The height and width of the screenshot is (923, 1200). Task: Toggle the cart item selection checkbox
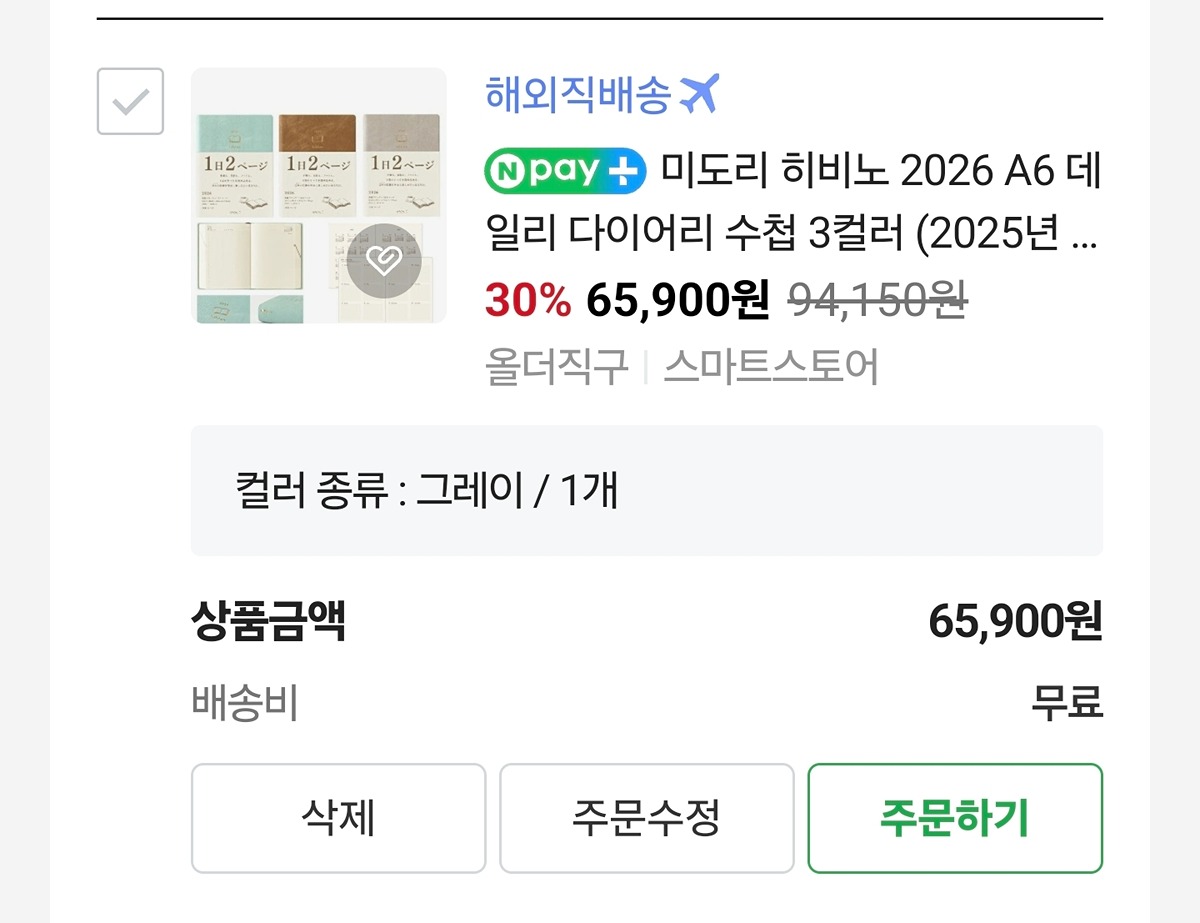click(130, 101)
